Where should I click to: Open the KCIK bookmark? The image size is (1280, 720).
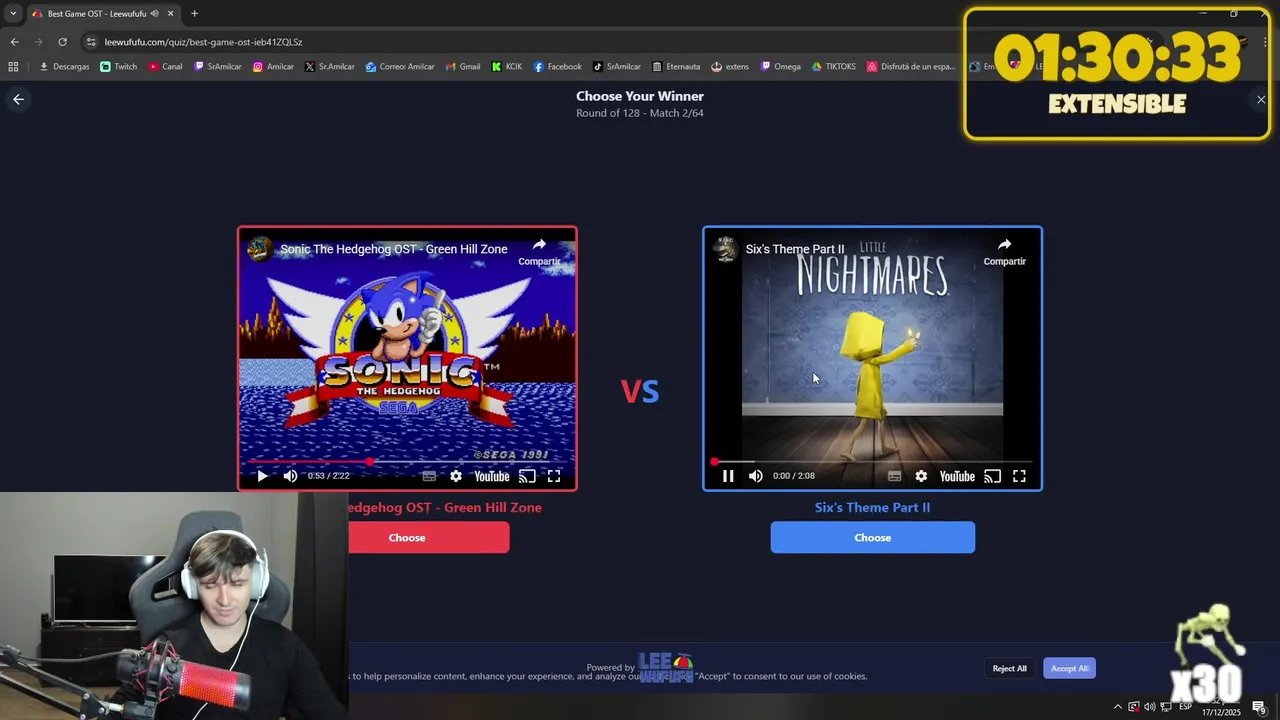[x=507, y=67]
